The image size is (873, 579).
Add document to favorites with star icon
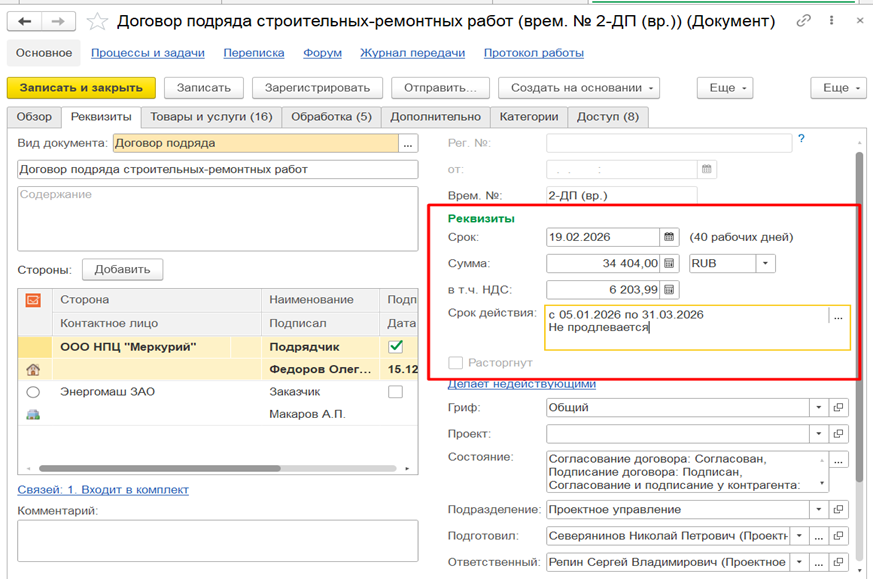(x=97, y=22)
